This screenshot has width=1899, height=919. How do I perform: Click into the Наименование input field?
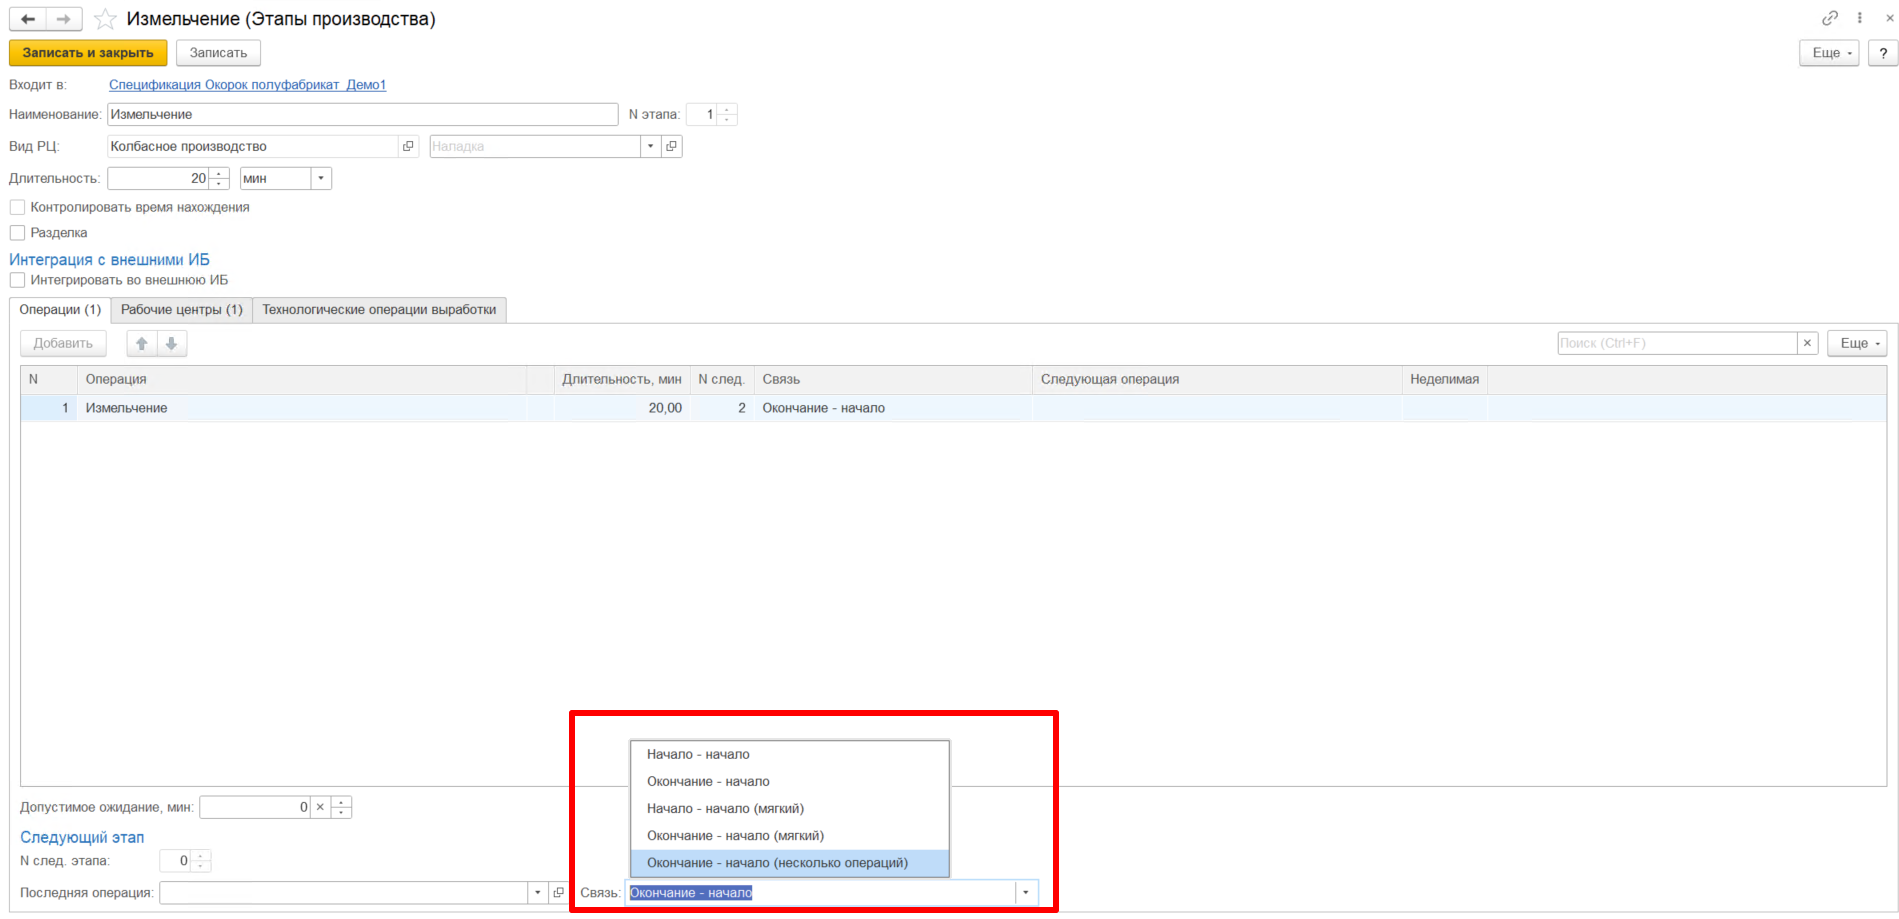coord(362,114)
